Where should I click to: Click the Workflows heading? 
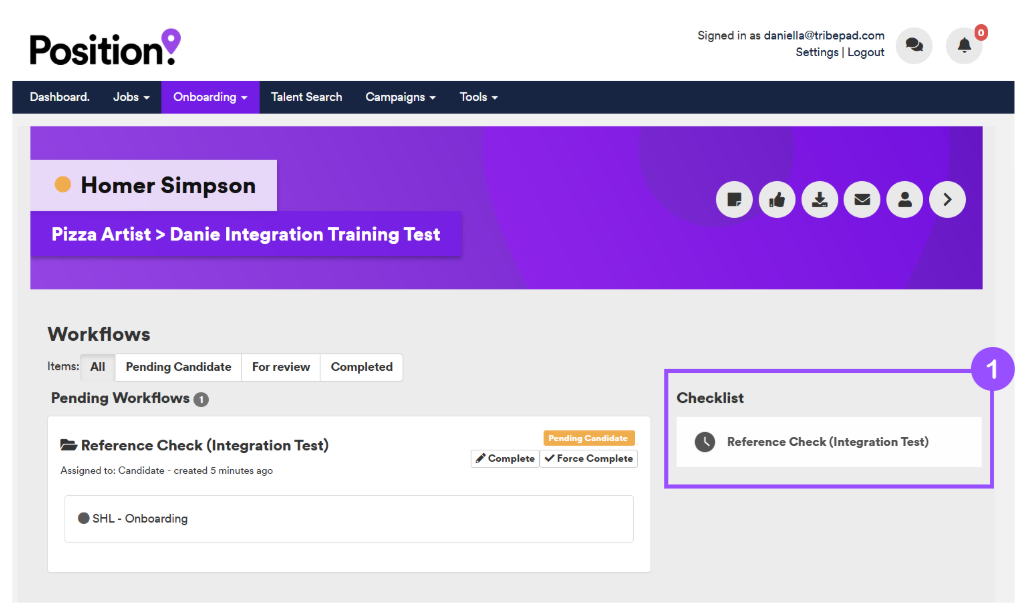tap(99, 334)
